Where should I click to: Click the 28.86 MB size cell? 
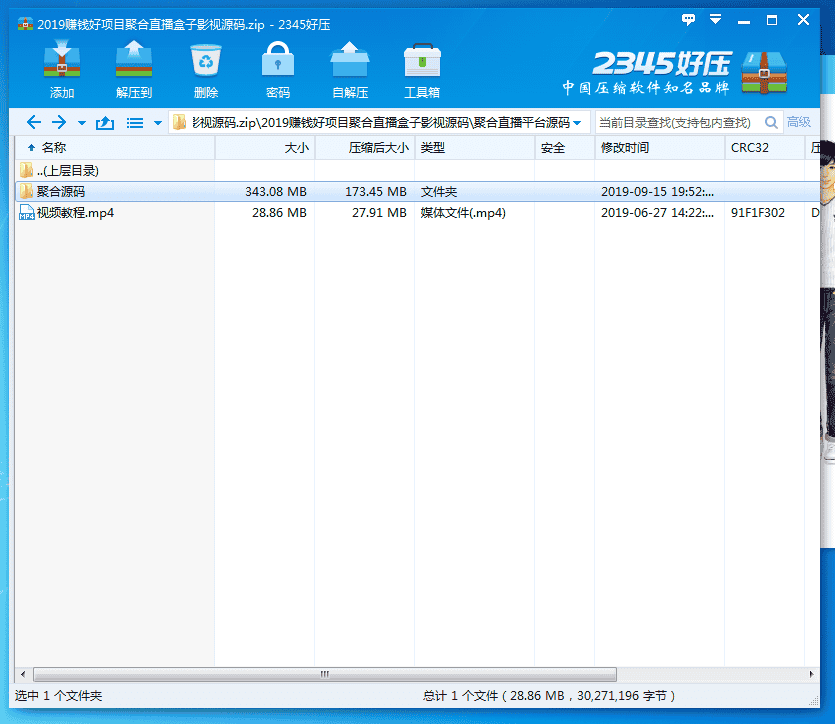[279, 213]
